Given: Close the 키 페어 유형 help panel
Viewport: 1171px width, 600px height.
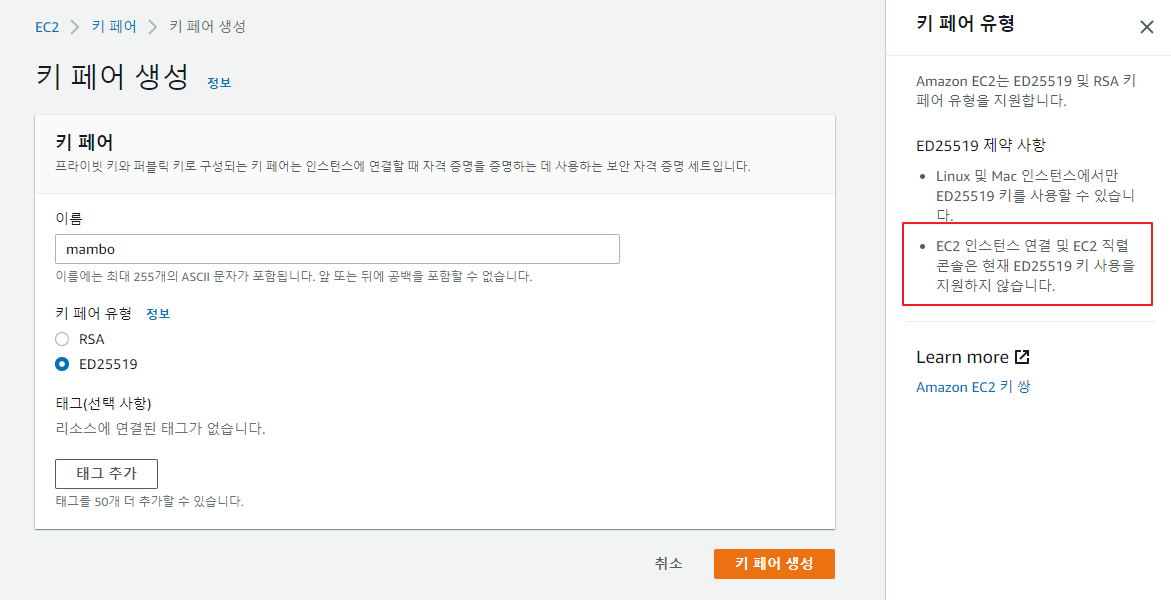Looking at the screenshot, I should click(x=1147, y=28).
